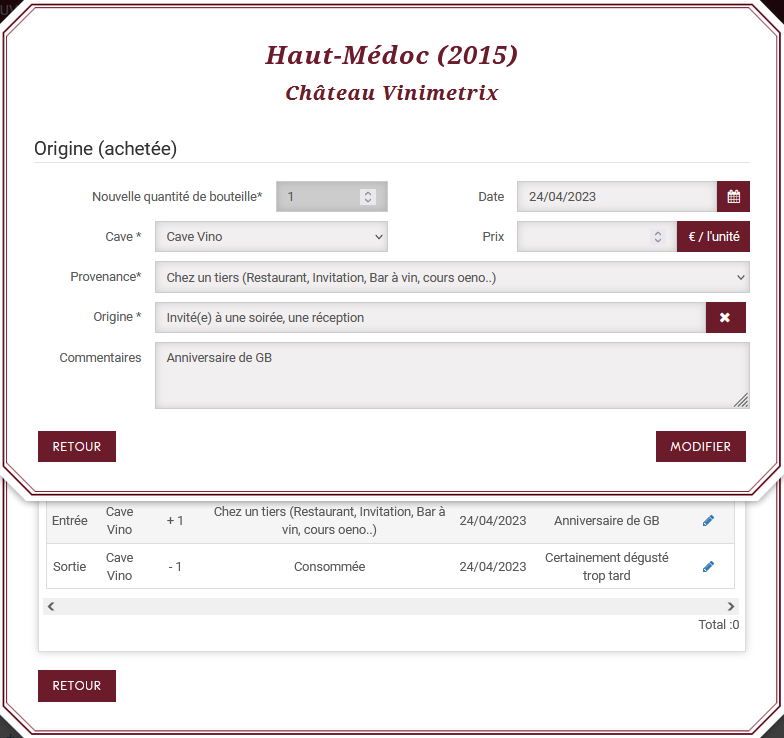Grab the Commentaires textarea resize handle

(x=741, y=401)
